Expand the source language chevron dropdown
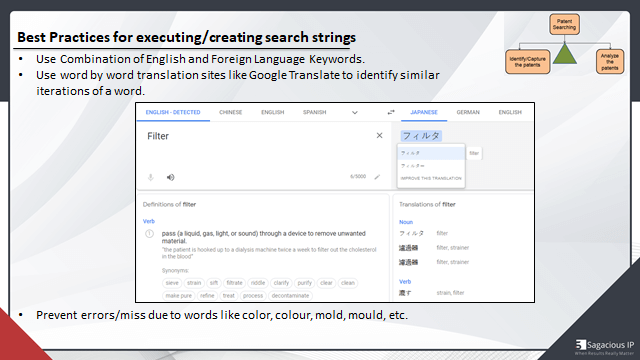This screenshot has width=640, height=360. pyautogui.click(x=355, y=113)
